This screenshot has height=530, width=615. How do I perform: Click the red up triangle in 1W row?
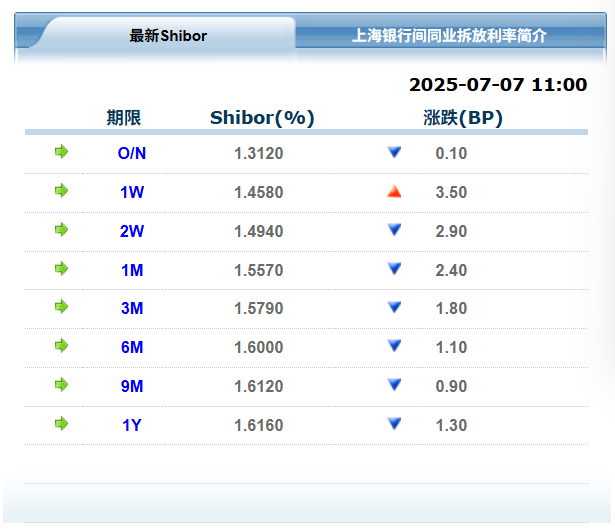[x=394, y=191]
